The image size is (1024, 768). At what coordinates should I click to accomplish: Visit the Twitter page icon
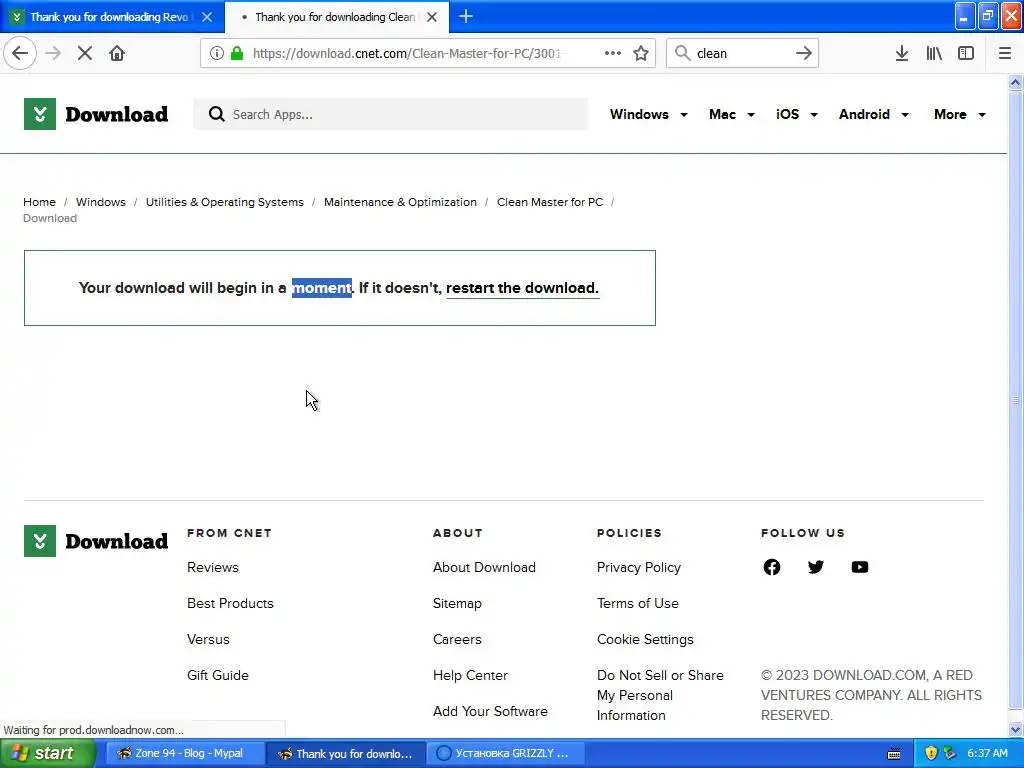(816, 567)
